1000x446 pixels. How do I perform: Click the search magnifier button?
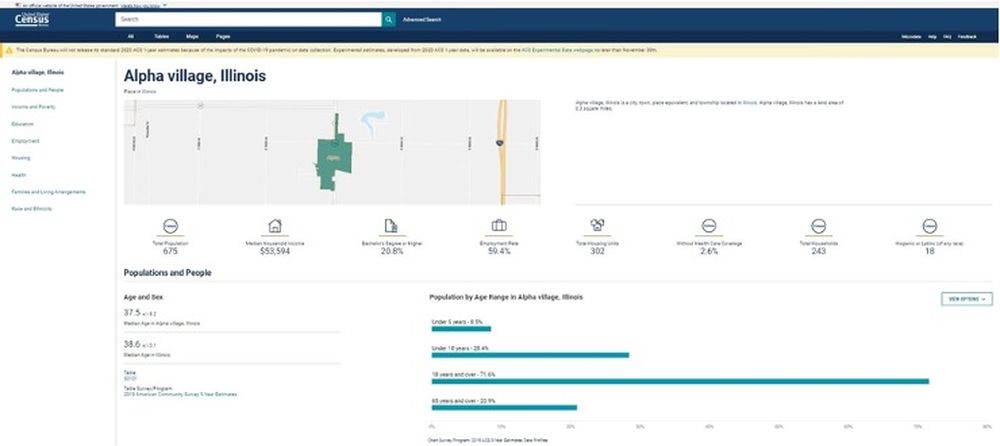(x=388, y=19)
